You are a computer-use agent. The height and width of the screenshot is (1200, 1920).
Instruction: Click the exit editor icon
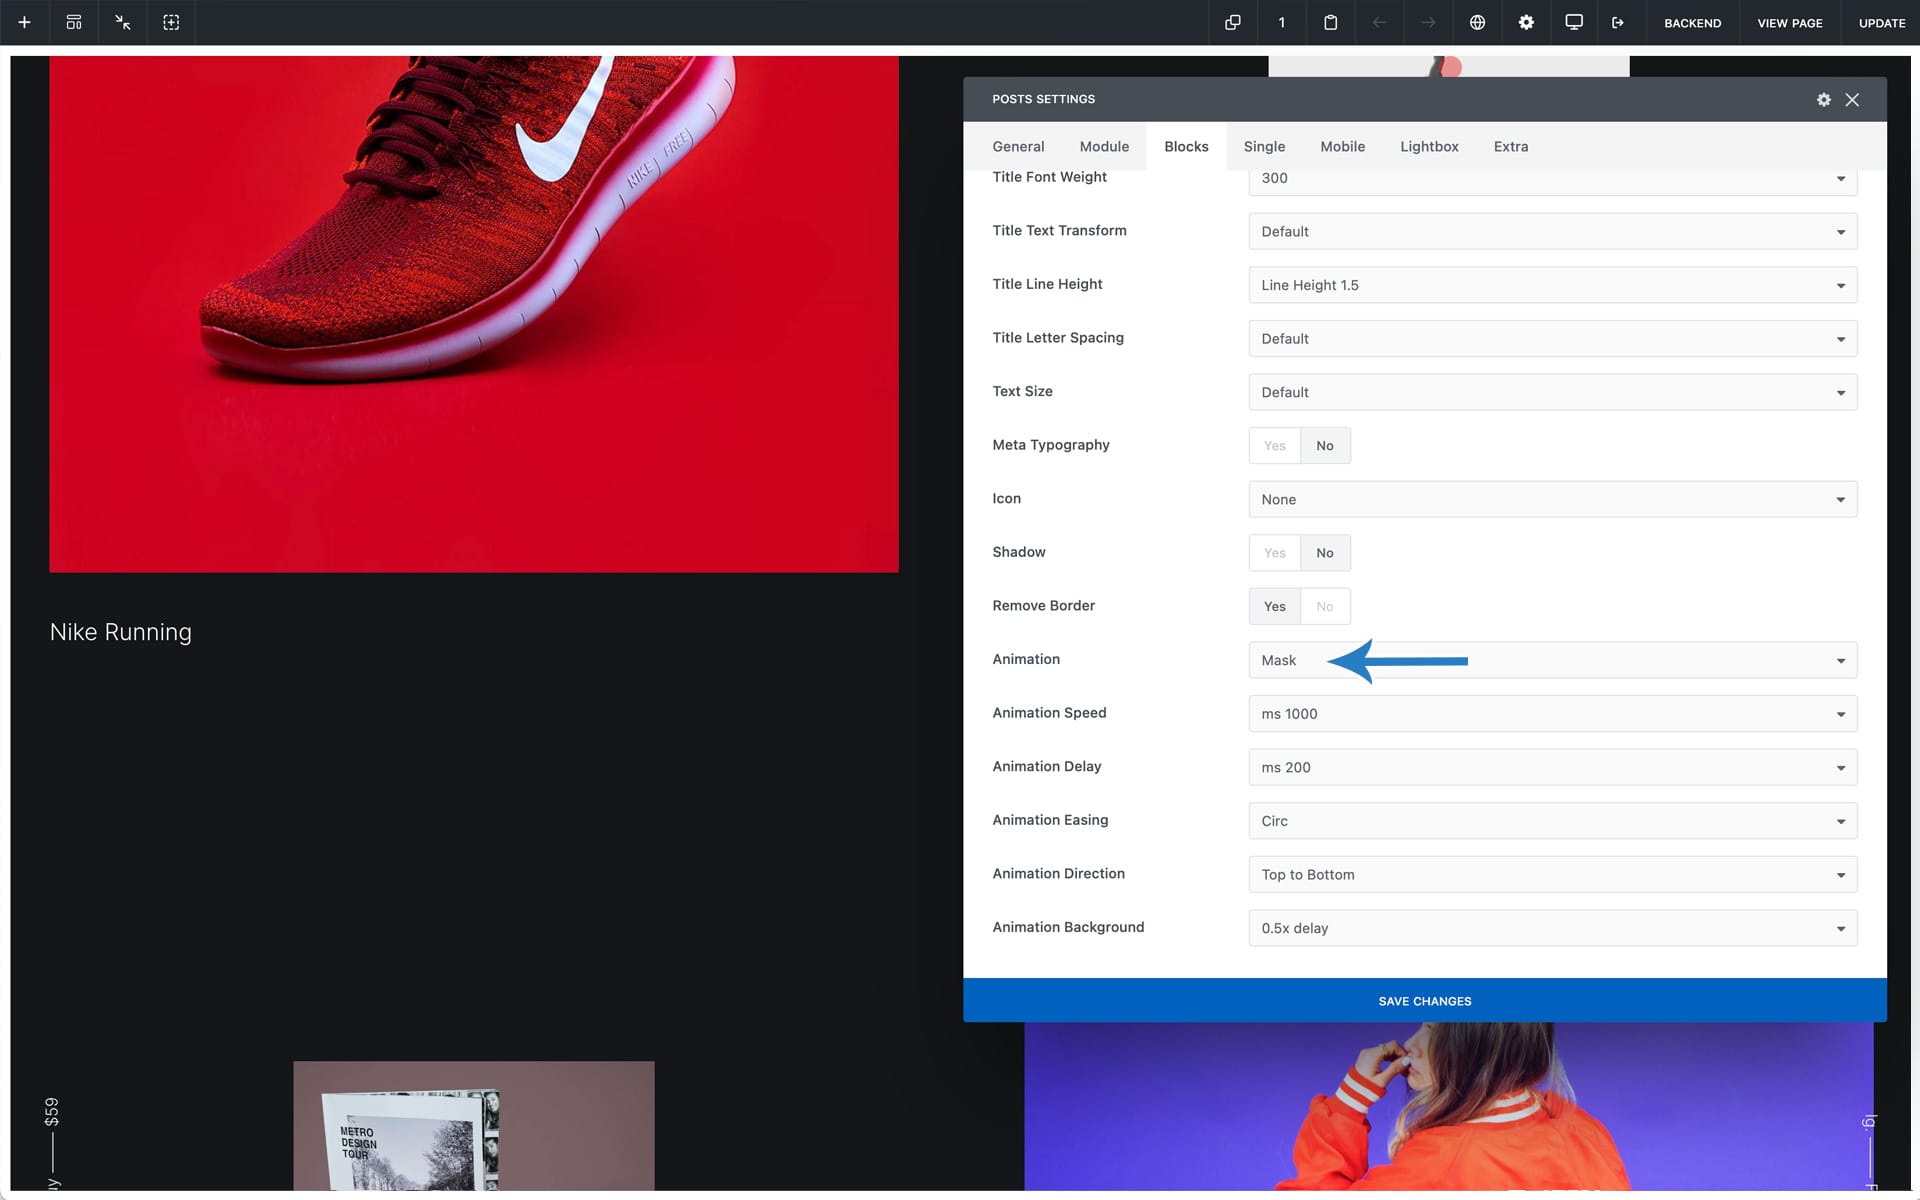click(x=1618, y=22)
